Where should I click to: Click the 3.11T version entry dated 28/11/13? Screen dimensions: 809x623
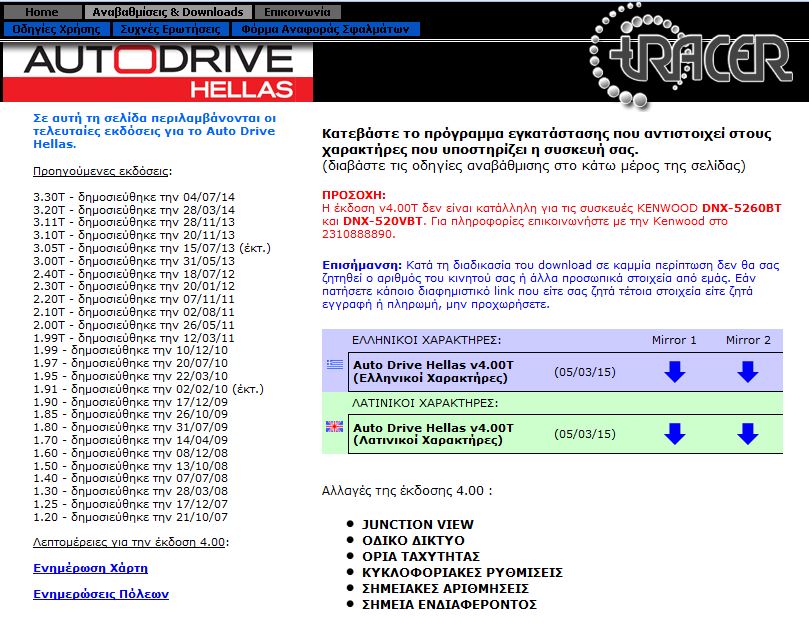134,222
